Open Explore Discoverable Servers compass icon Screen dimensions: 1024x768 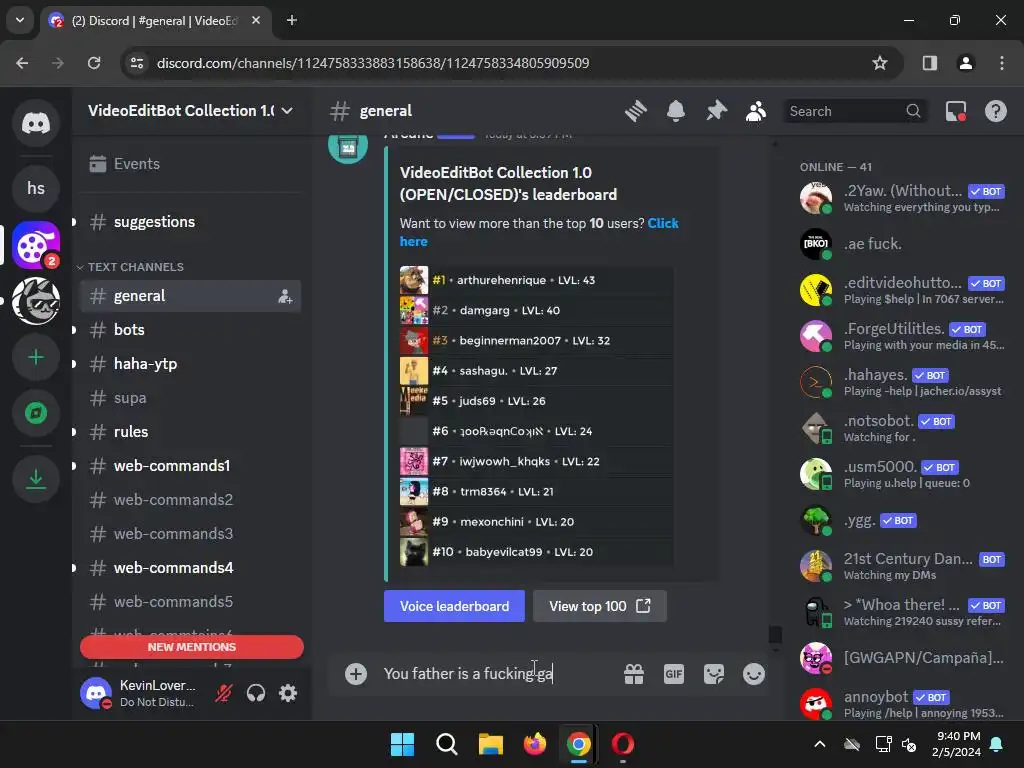pos(36,413)
